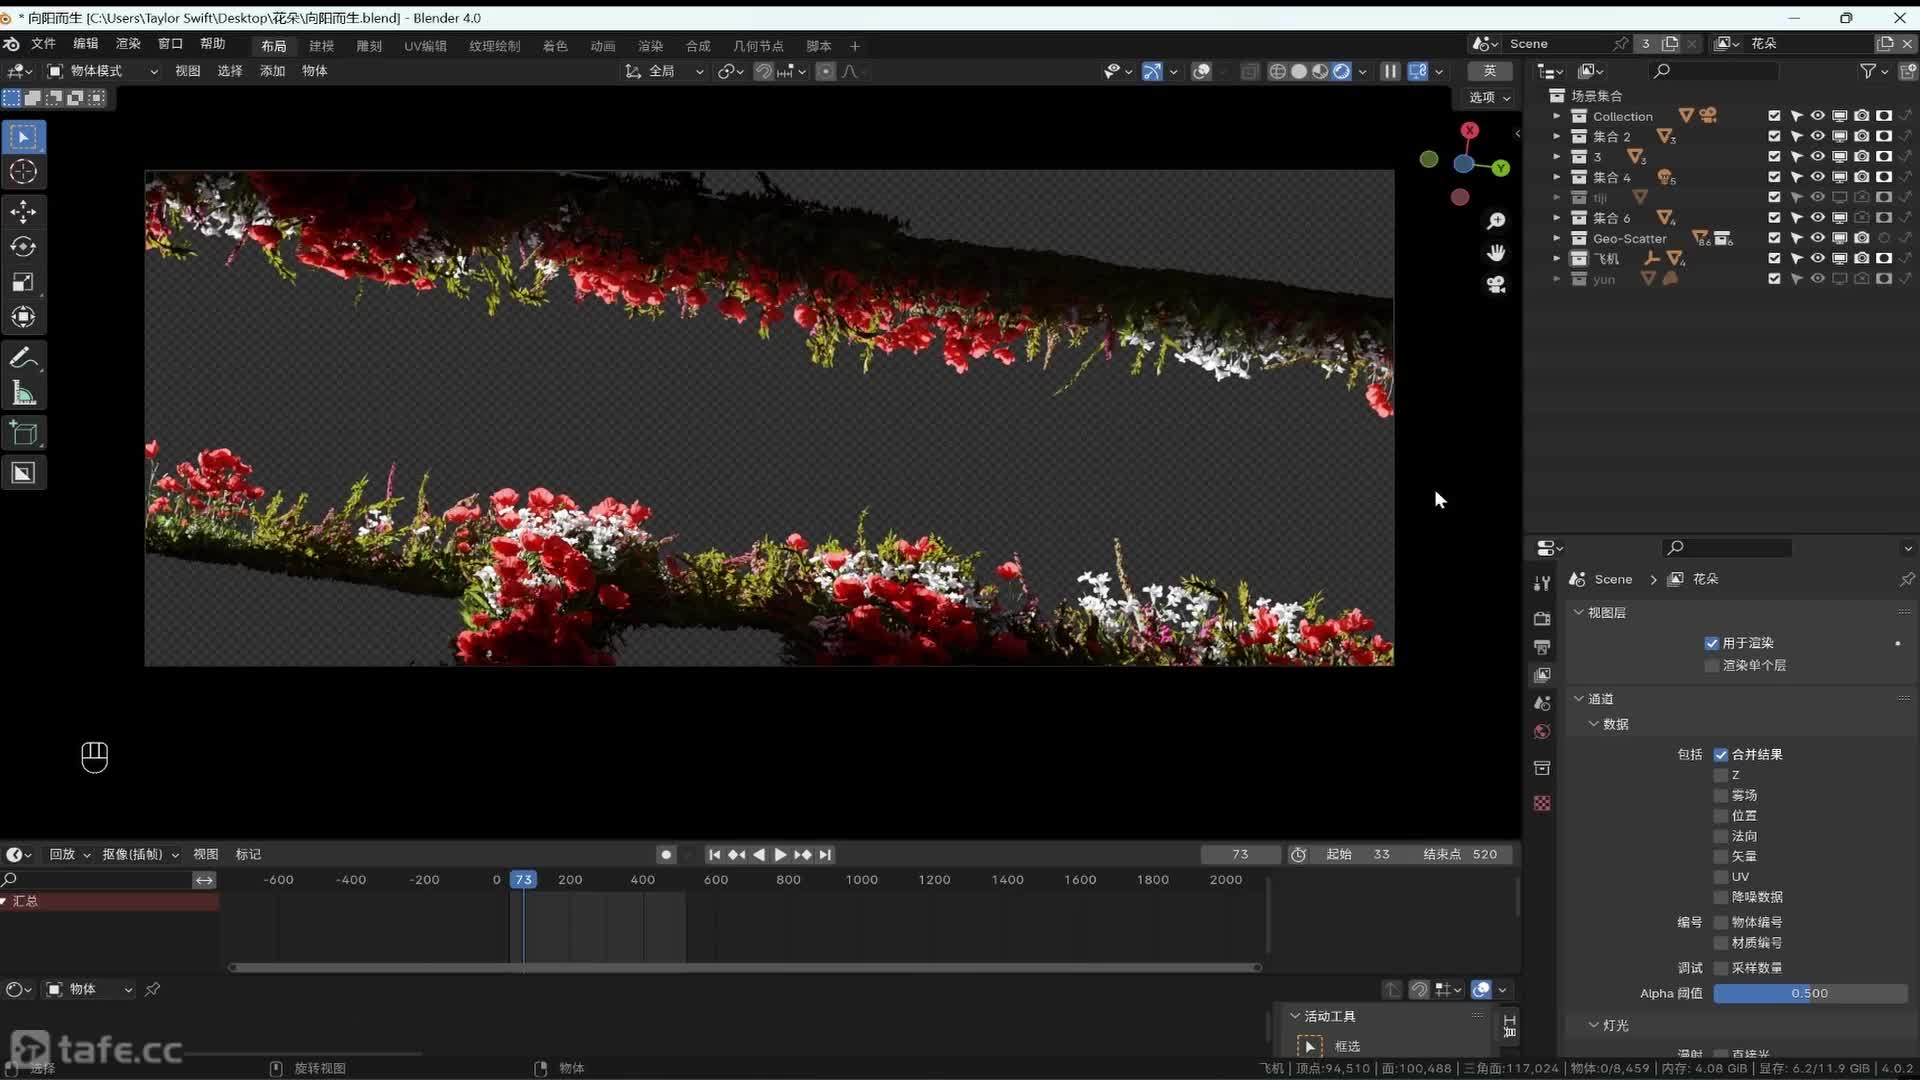The image size is (1920, 1080).
Task: Open the 文件 menu
Action: pyautogui.click(x=43, y=44)
